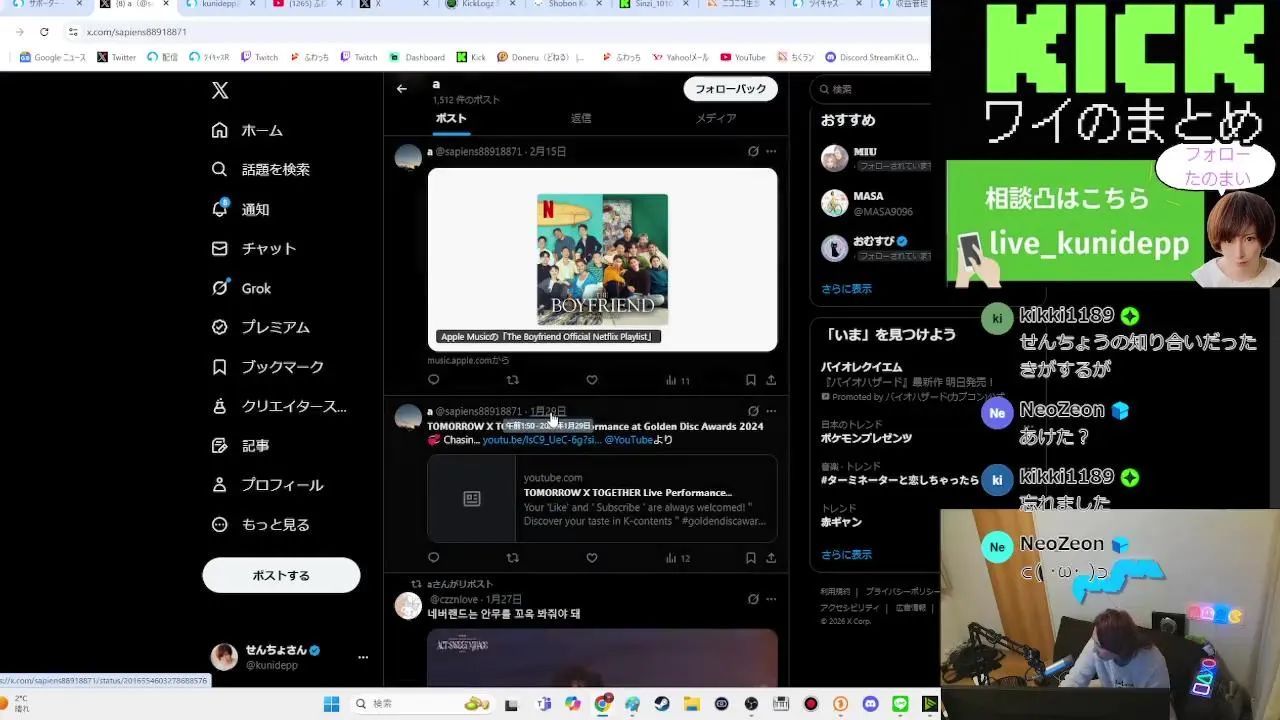Open the Dashboard bookmark
This screenshot has width=1280, height=720.
417,57
